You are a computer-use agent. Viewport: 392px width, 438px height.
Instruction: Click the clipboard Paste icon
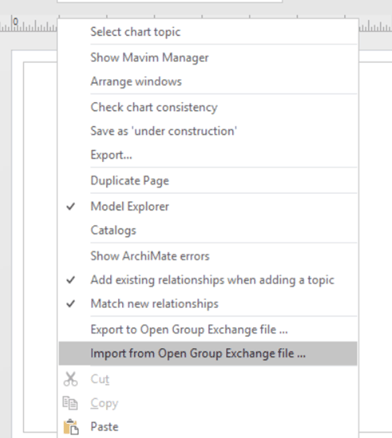click(71, 427)
